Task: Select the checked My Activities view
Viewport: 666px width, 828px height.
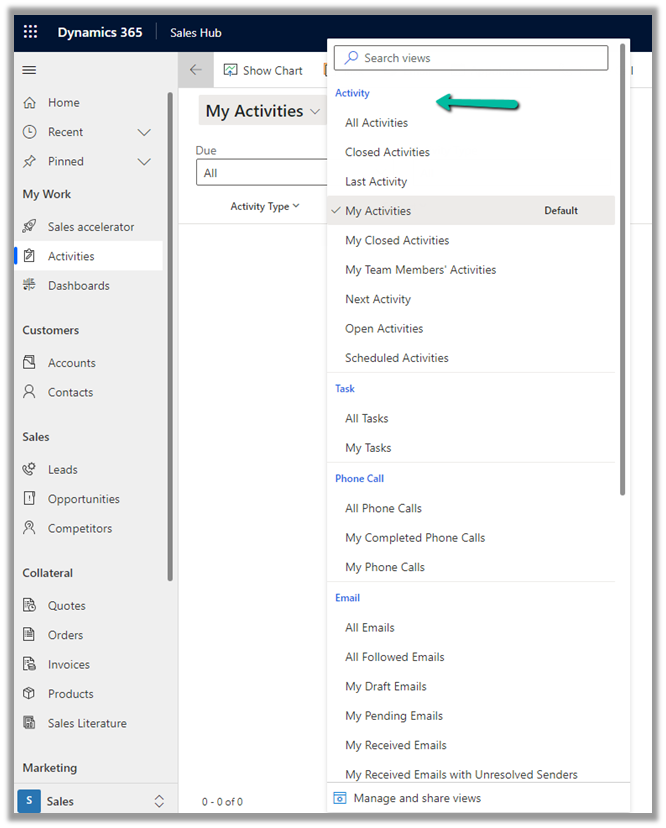Action: (378, 211)
